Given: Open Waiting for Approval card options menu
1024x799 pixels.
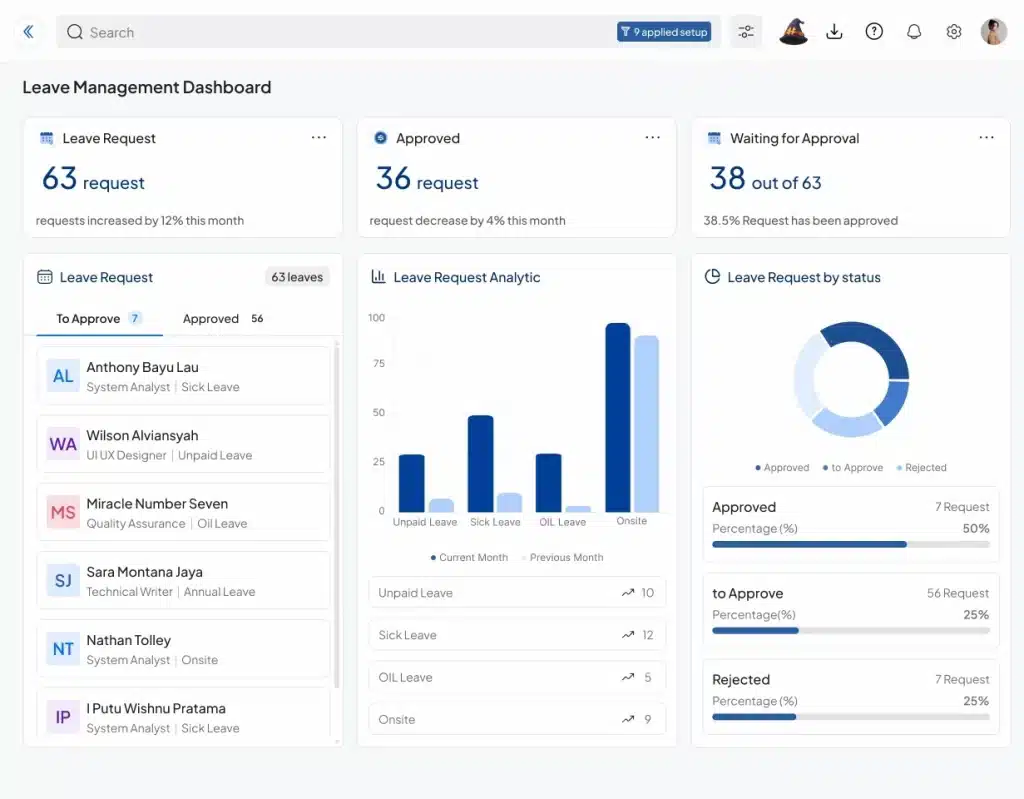Looking at the screenshot, I should click(986, 138).
